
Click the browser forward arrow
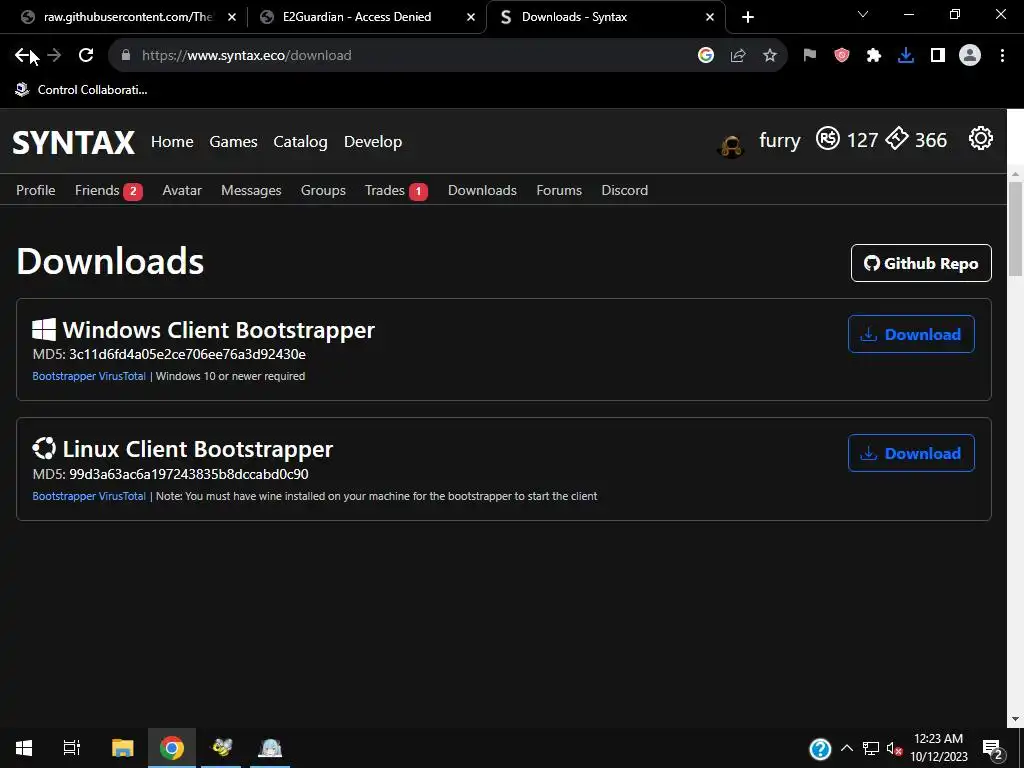point(54,56)
